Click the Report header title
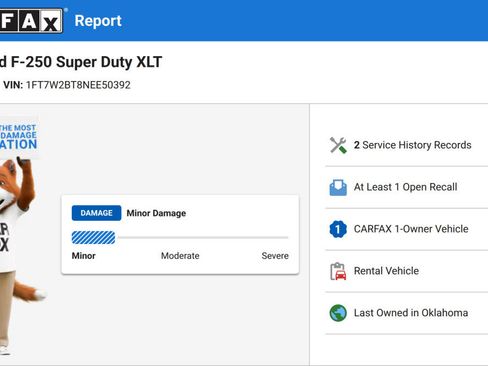488x366 pixels. pos(98,21)
